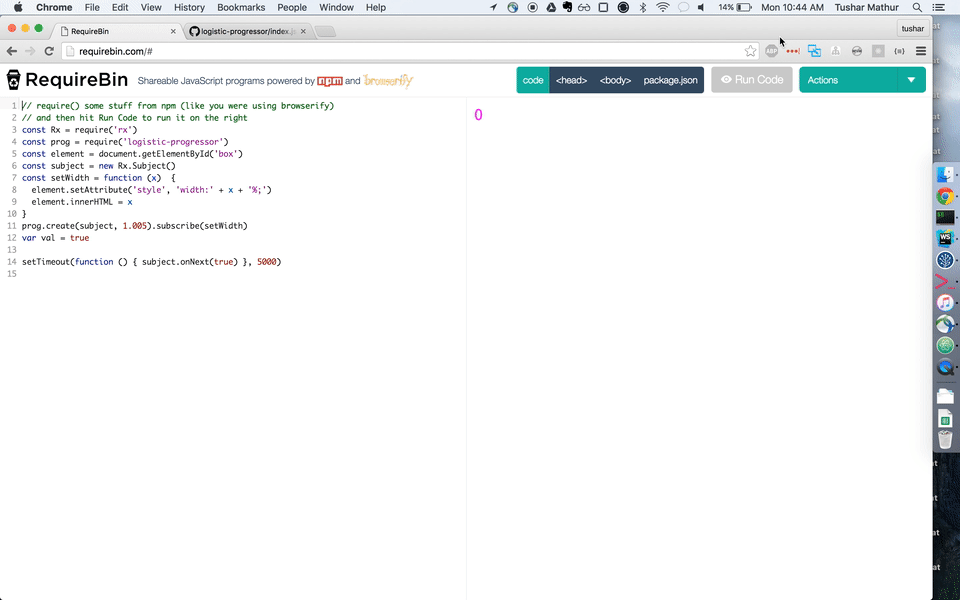Click the volume icon in menu bar
Image resolution: width=960 pixels, height=600 pixels.
pyautogui.click(x=700, y=7)
